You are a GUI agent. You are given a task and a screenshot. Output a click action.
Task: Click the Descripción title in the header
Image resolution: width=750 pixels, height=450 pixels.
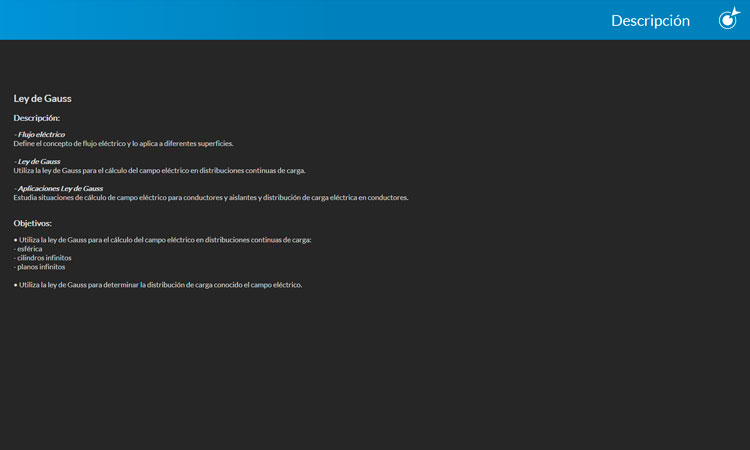tap(650, 20)
